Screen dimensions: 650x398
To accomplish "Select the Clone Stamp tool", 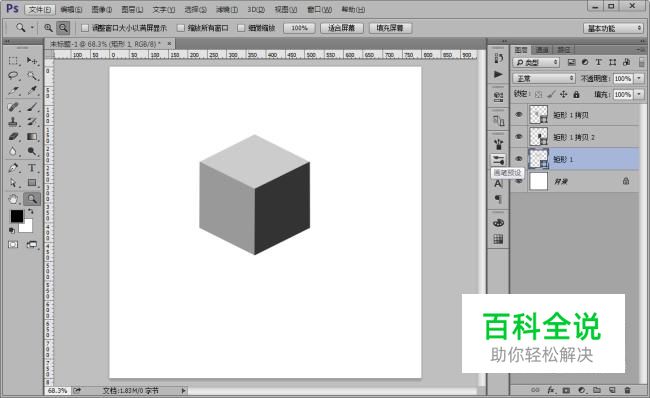I will click(x=13, y=121).
